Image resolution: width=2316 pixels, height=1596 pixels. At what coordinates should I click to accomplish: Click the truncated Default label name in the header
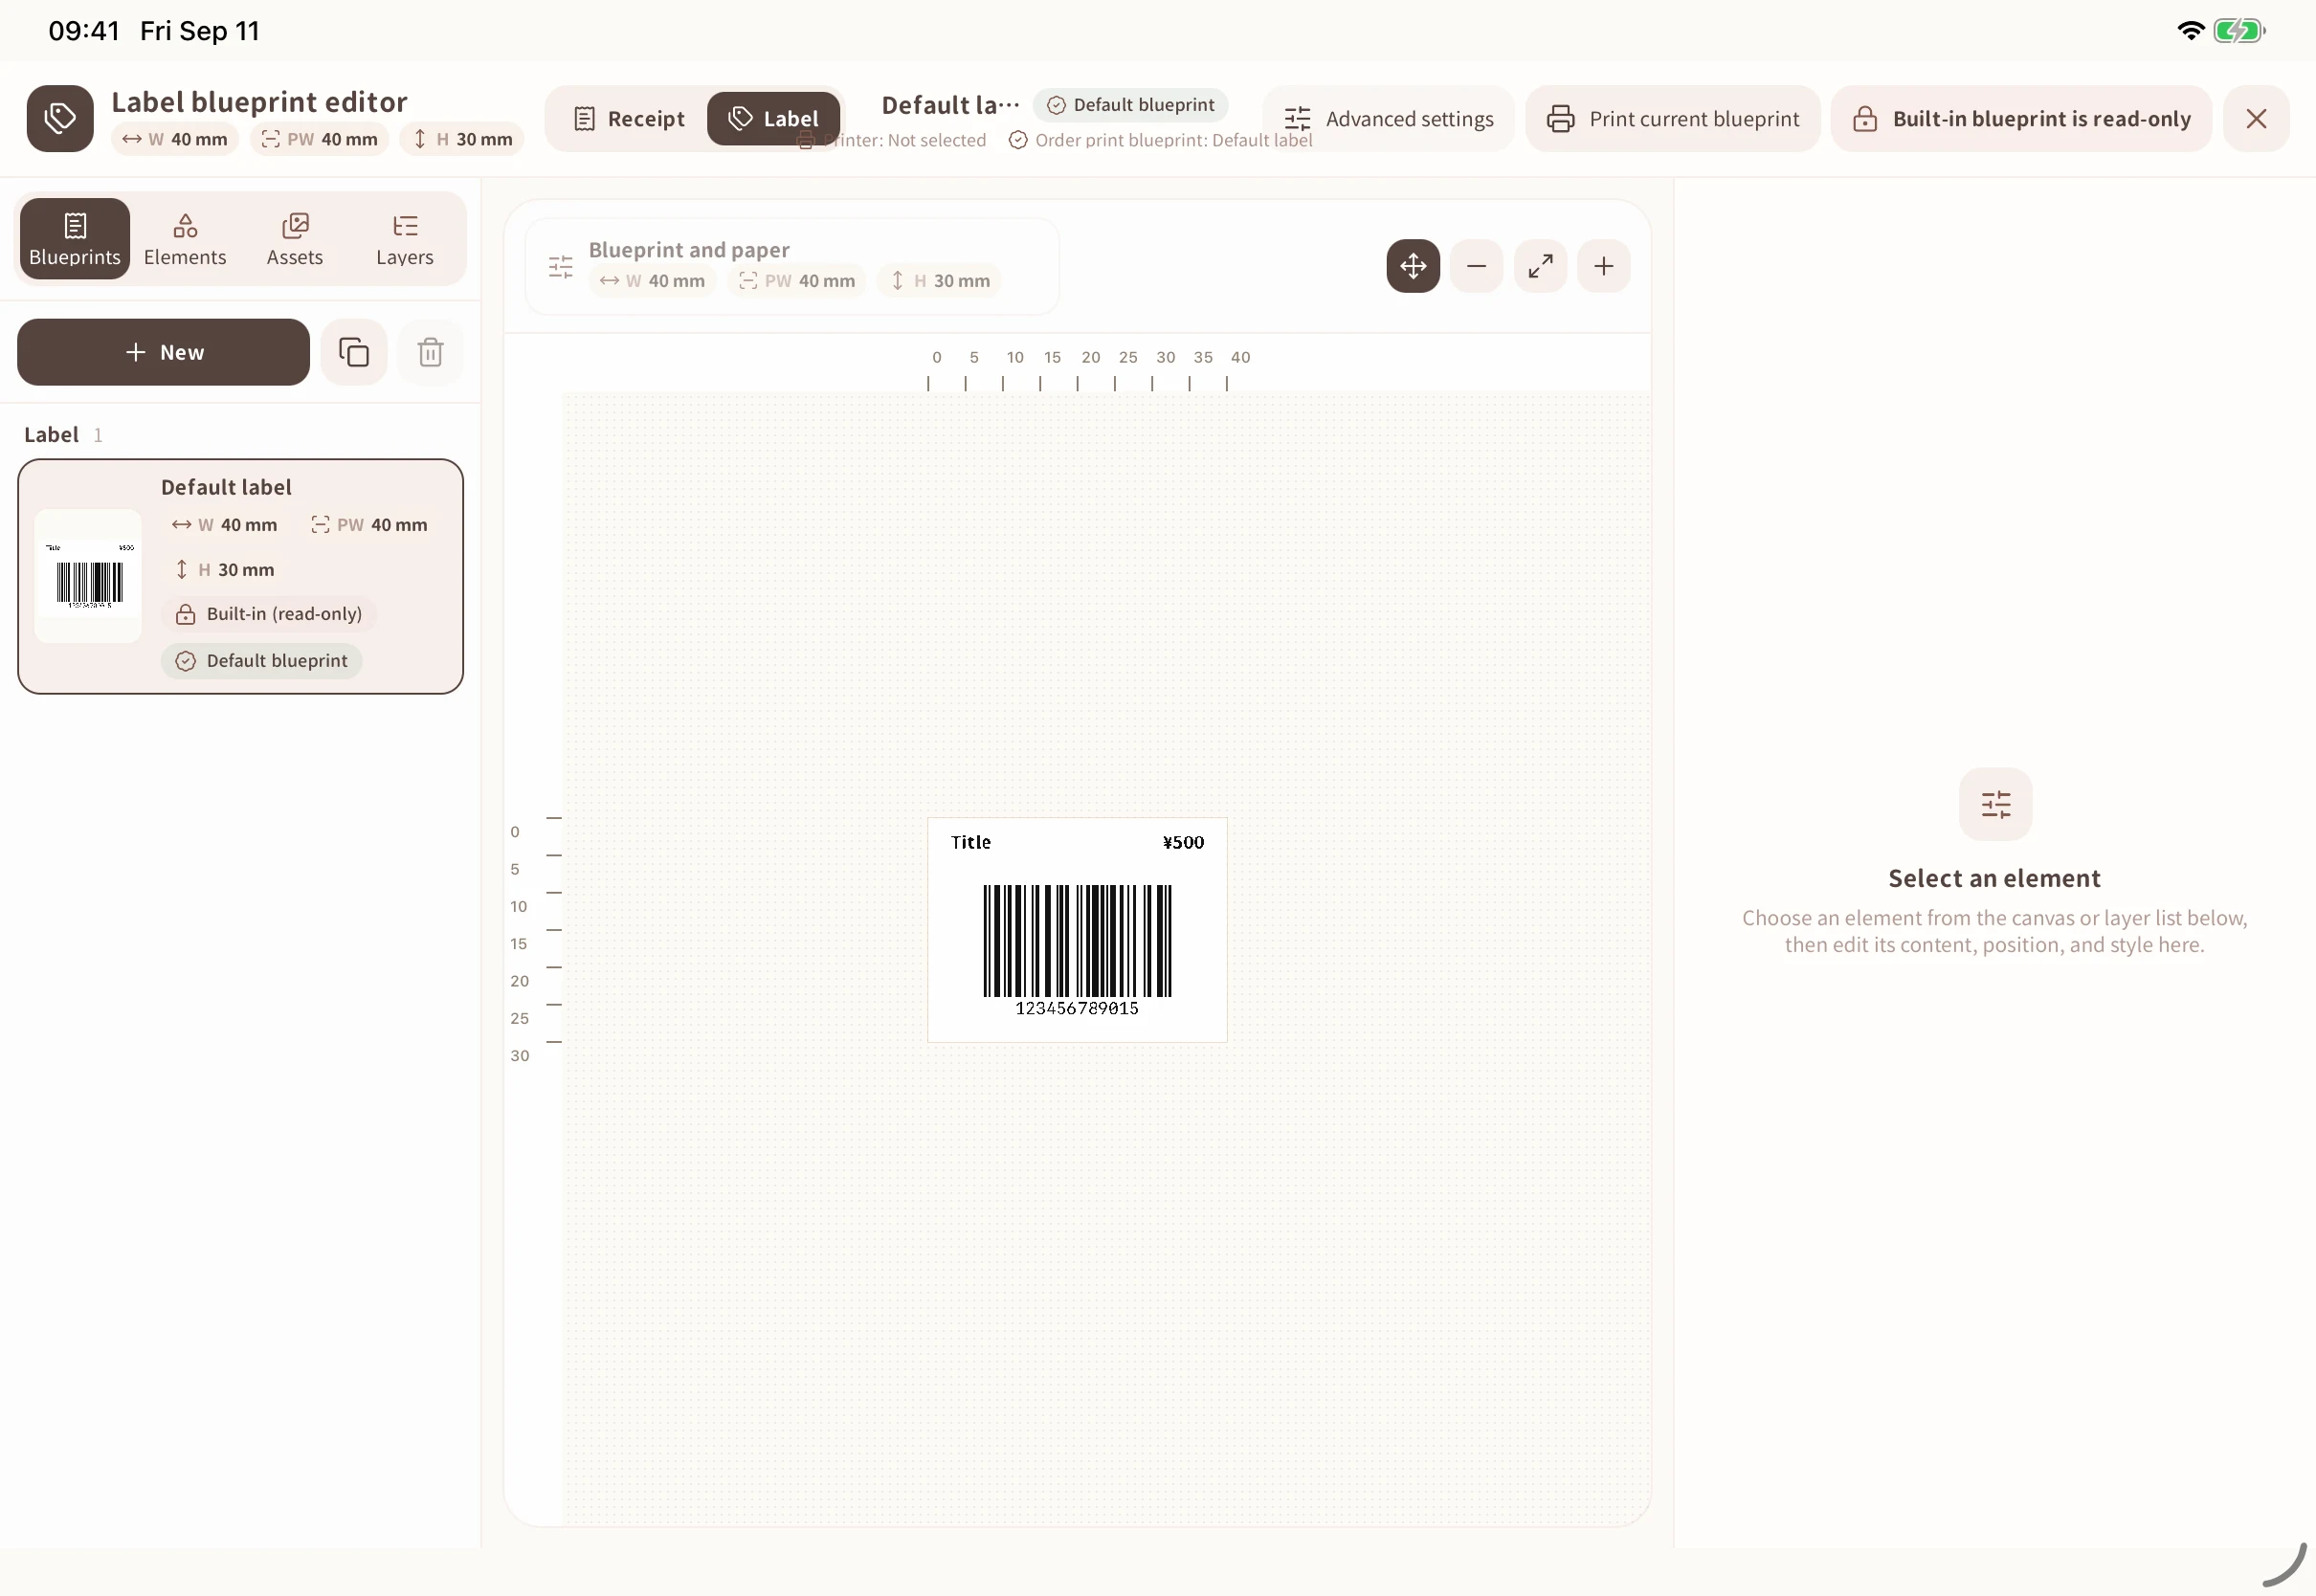click(x=950, y=105)
